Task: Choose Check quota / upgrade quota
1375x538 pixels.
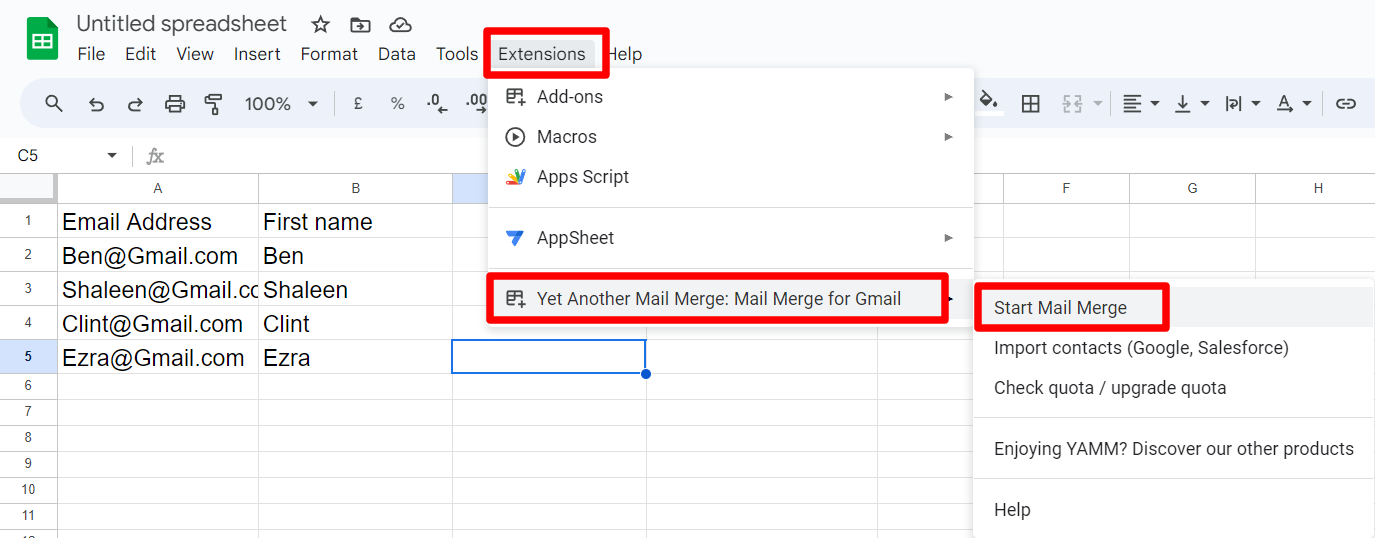Action: pyautogui.click(x=1110, y=388)
